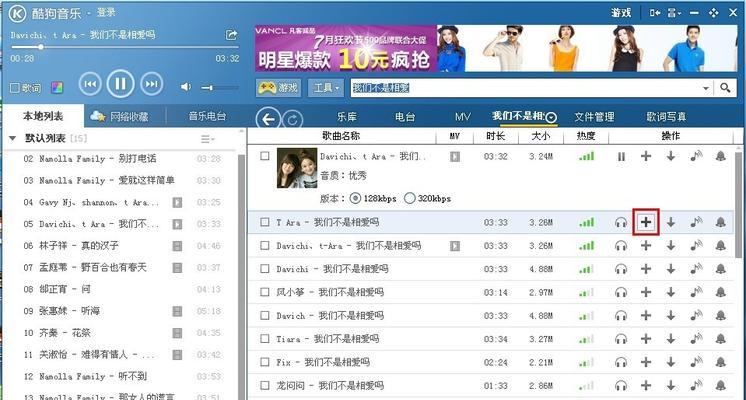Check the 龙问问 result checkbox
Image resolution: width=746 pixels, height=400 pixels.
click(x=265, y=385)
